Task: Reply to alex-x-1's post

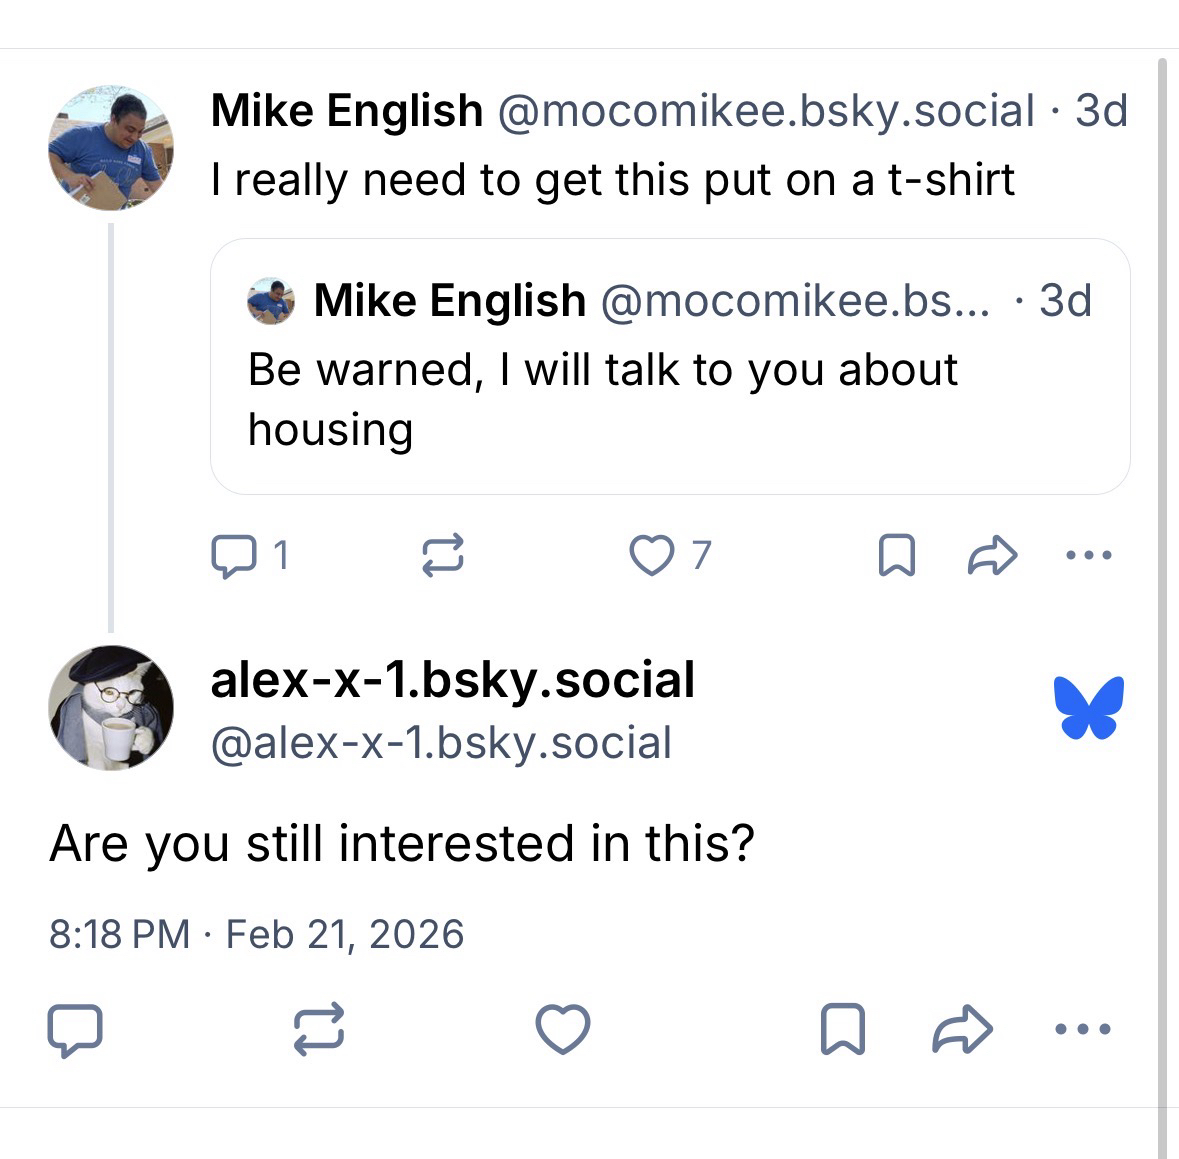Action: coord(75,1029)
